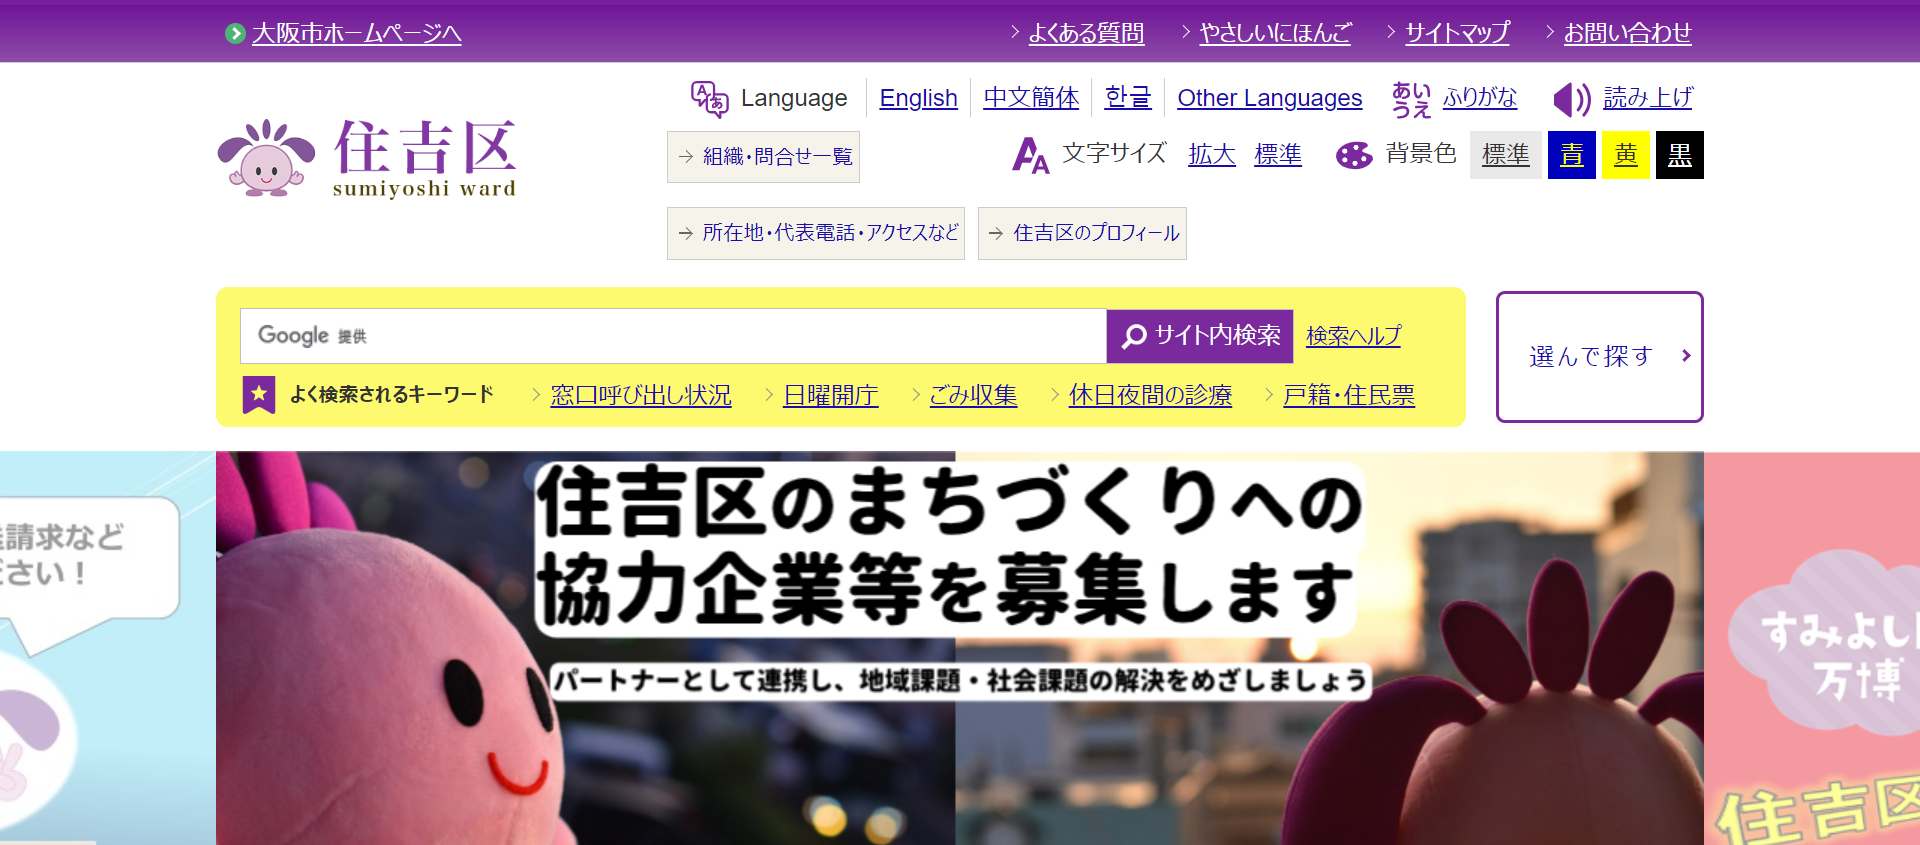
Task: Open サイトマップ link
Action: [x=1457, y=34]
